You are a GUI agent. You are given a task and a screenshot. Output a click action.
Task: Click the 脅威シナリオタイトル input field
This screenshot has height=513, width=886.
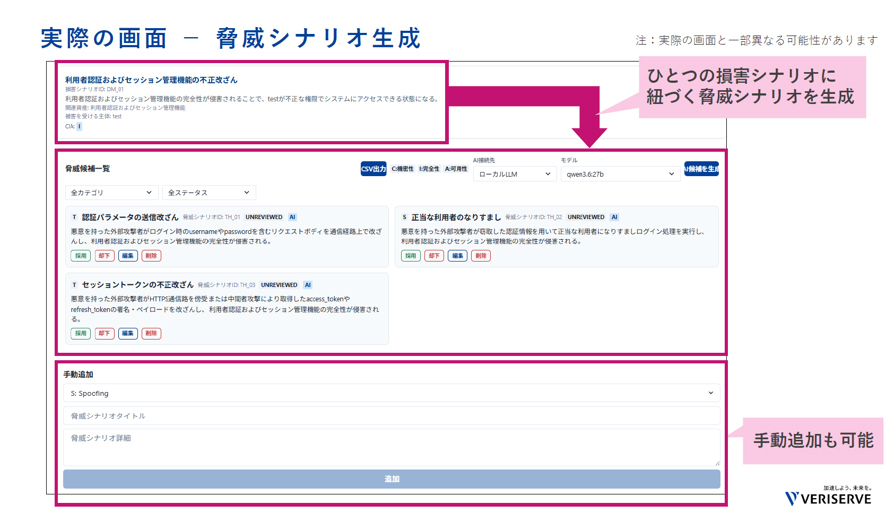point(392,416)
